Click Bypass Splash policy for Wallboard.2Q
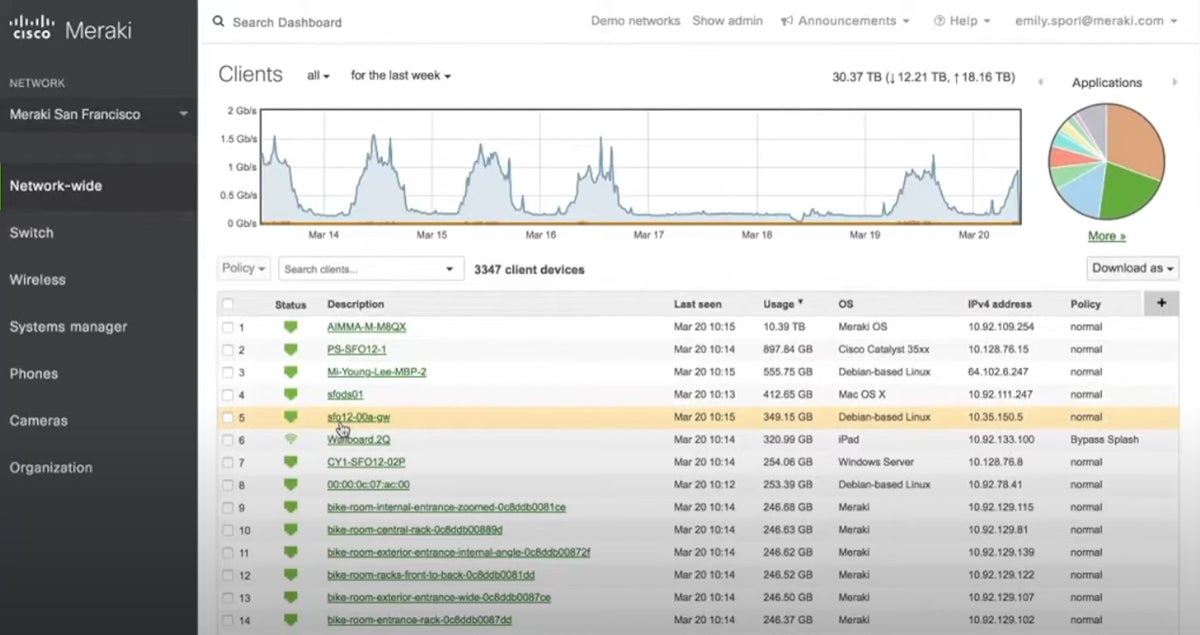 tap(1104, 440)
